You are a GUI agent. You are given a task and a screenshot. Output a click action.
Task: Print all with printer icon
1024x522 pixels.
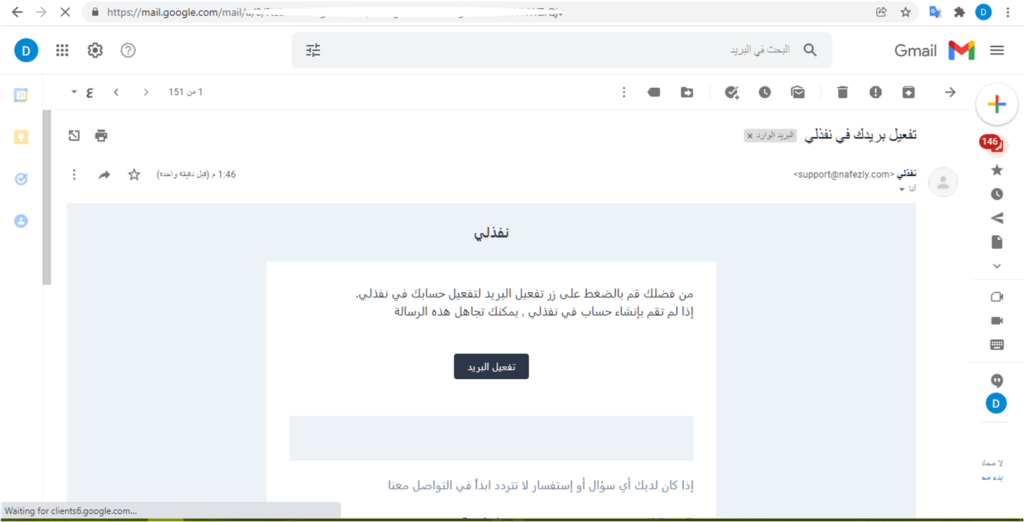tap(101, 136)
